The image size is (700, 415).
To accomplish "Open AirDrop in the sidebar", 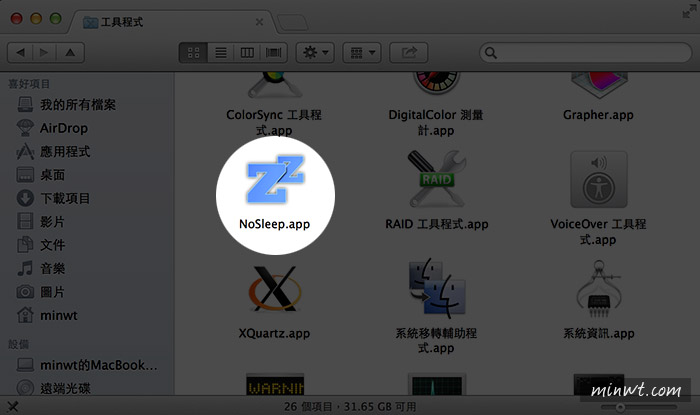I will pyautogui.click(x=52, y=128).
